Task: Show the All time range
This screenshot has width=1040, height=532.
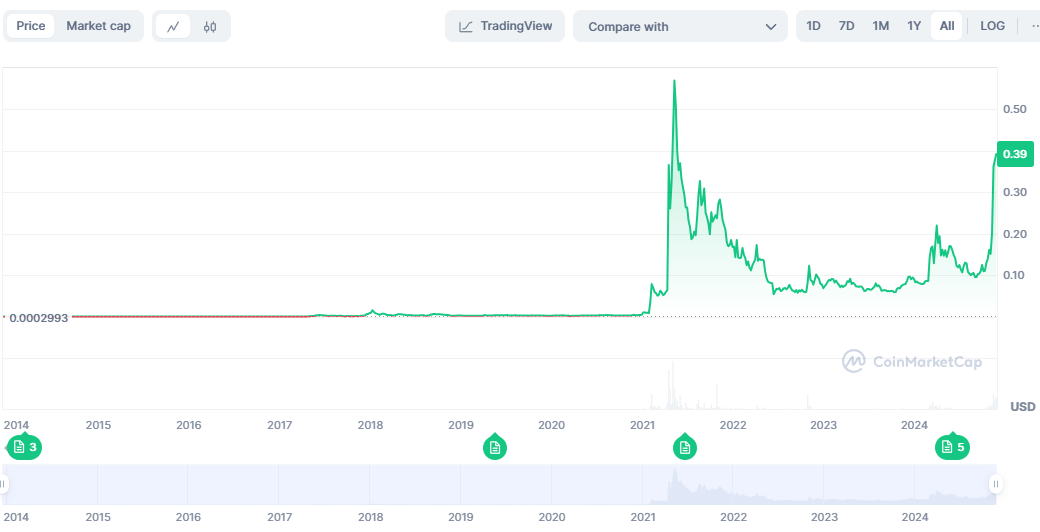Action: [946, 26]
